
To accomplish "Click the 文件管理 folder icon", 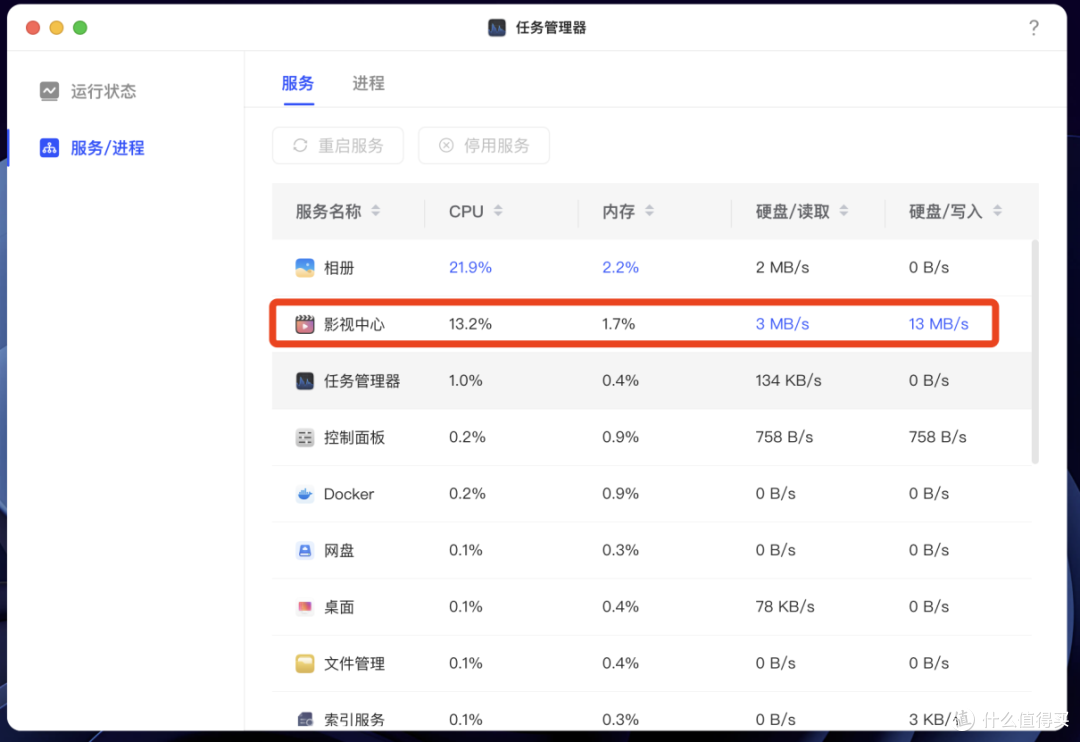I will pyautogui.click(x=304, y=663).
